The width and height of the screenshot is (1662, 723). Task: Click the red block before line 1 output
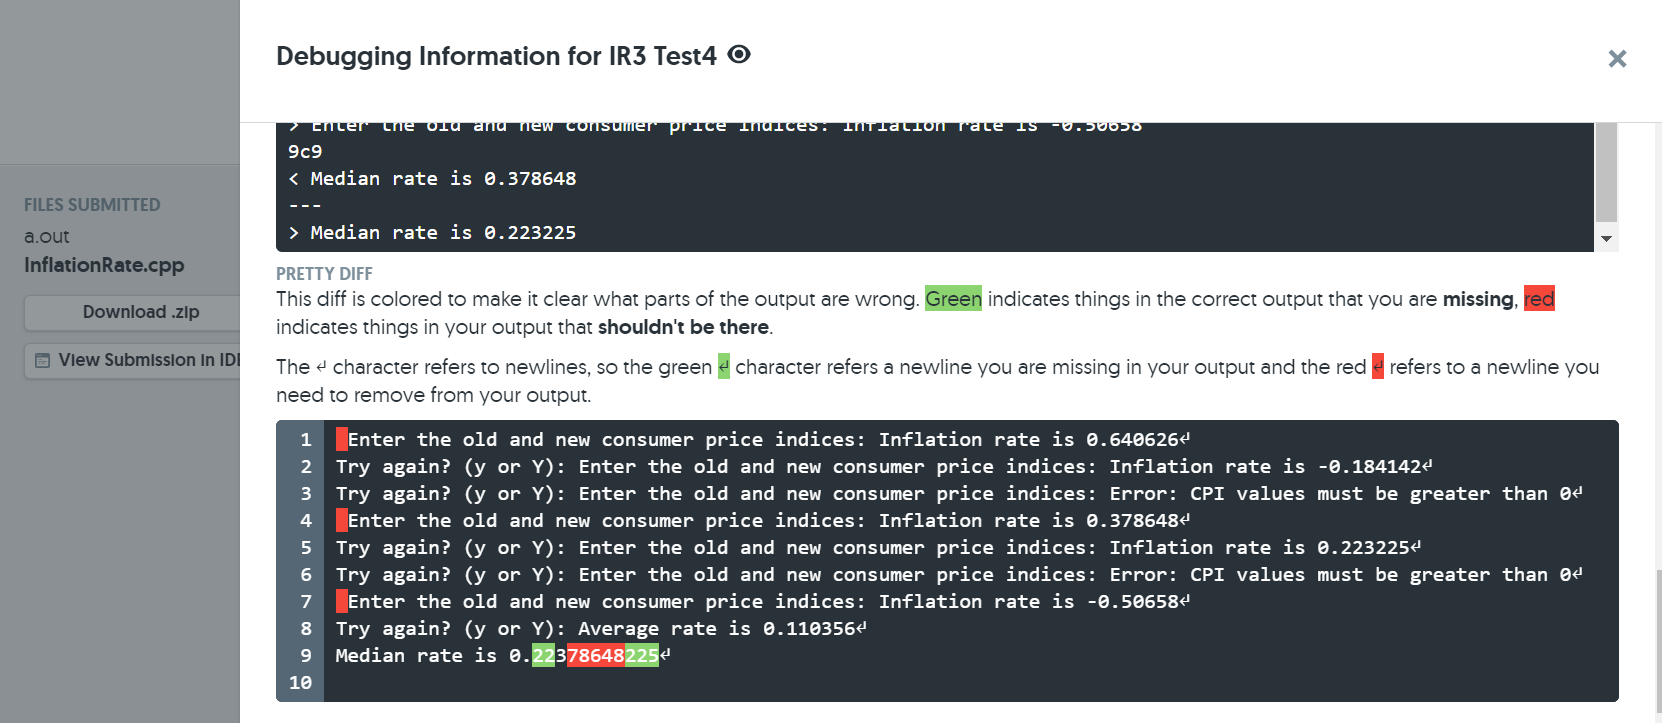(x=341, y=438)
